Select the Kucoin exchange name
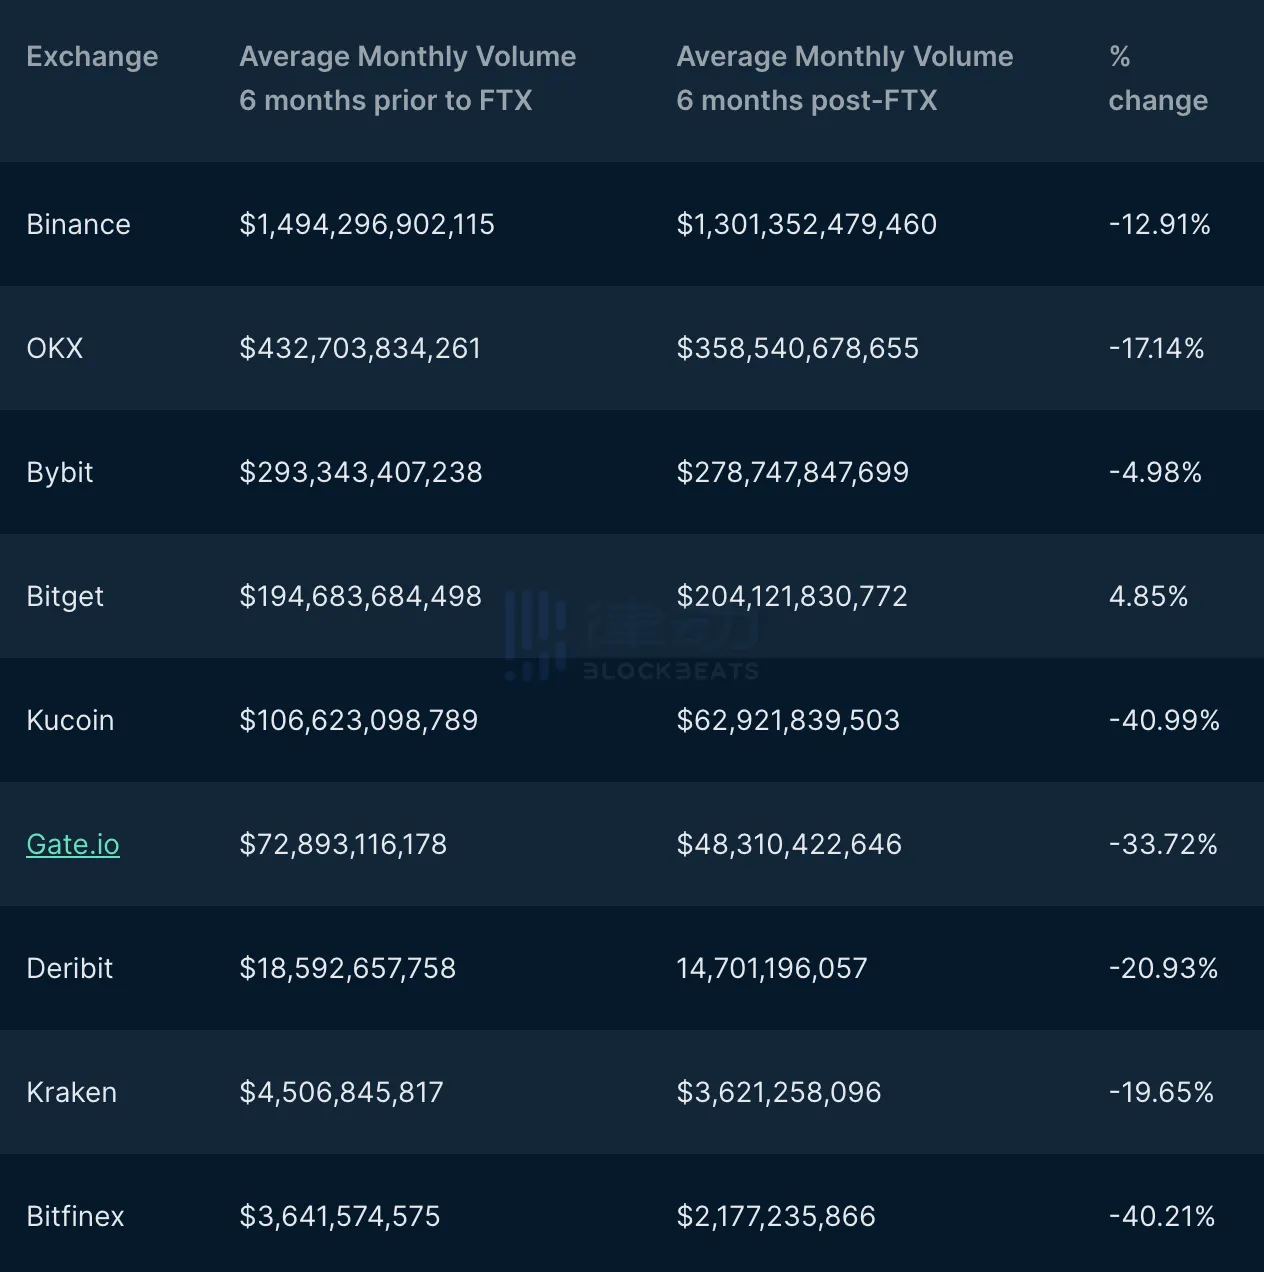Image resolution: width=1264 pixels, height=1272 pixels. [x=70, y=720]
